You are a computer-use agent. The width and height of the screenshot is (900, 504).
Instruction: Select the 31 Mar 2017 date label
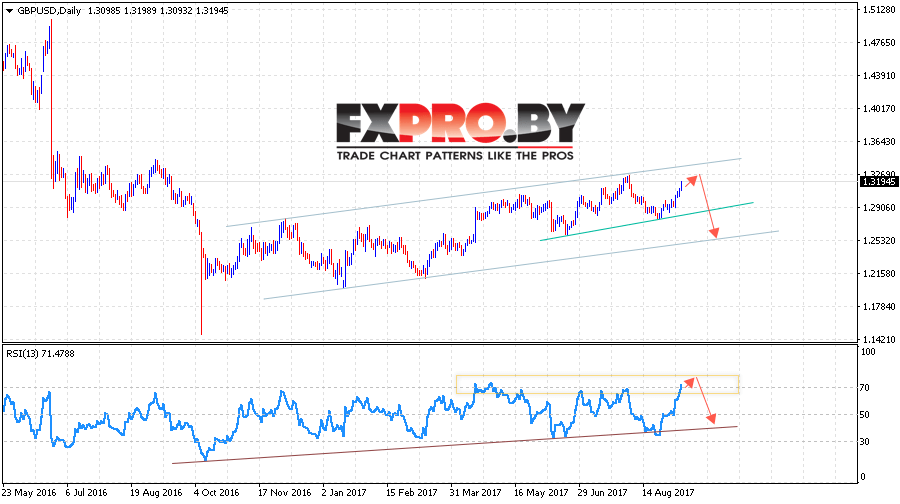pyautogui.click(x=475, y=493)
